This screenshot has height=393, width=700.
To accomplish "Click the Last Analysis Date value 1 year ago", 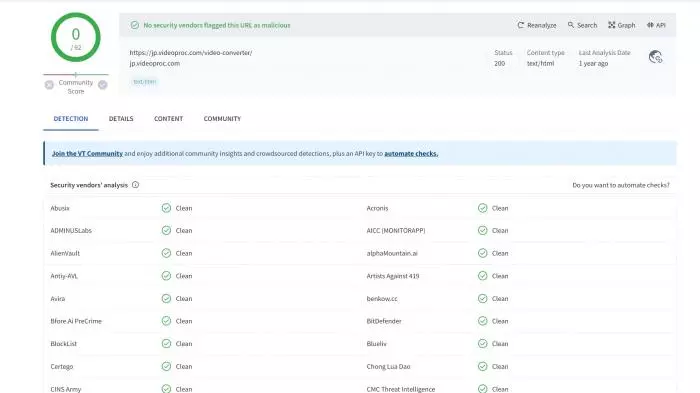I will 593,63.
